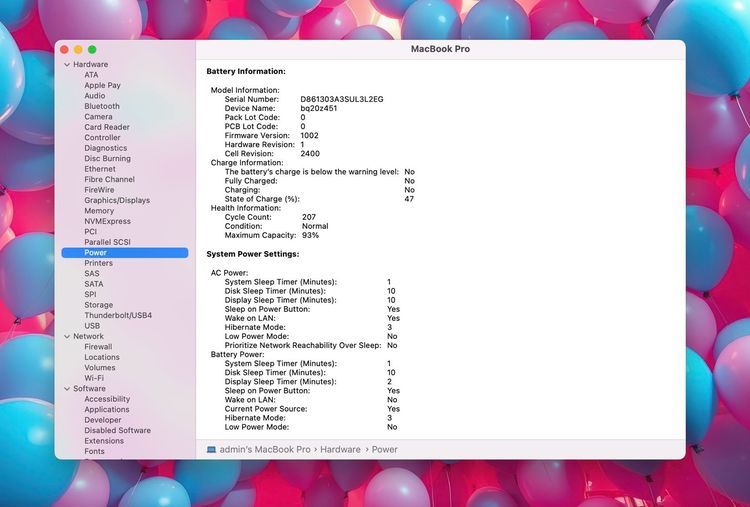Open the Parallel SCSI entry

point(108,242)
